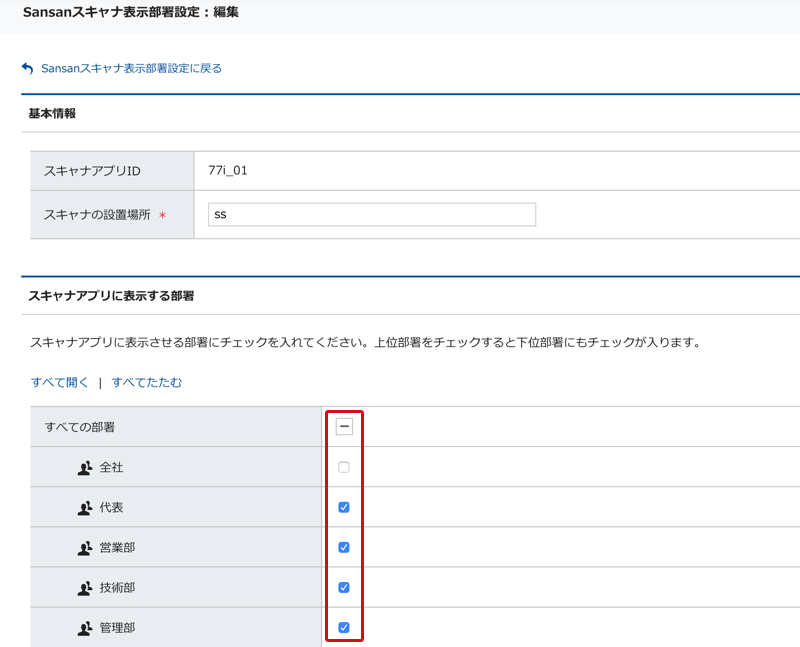Toggle the すべての部署 indeterminate checkbox
Screen dimensions: 800x647
[344, 427]
